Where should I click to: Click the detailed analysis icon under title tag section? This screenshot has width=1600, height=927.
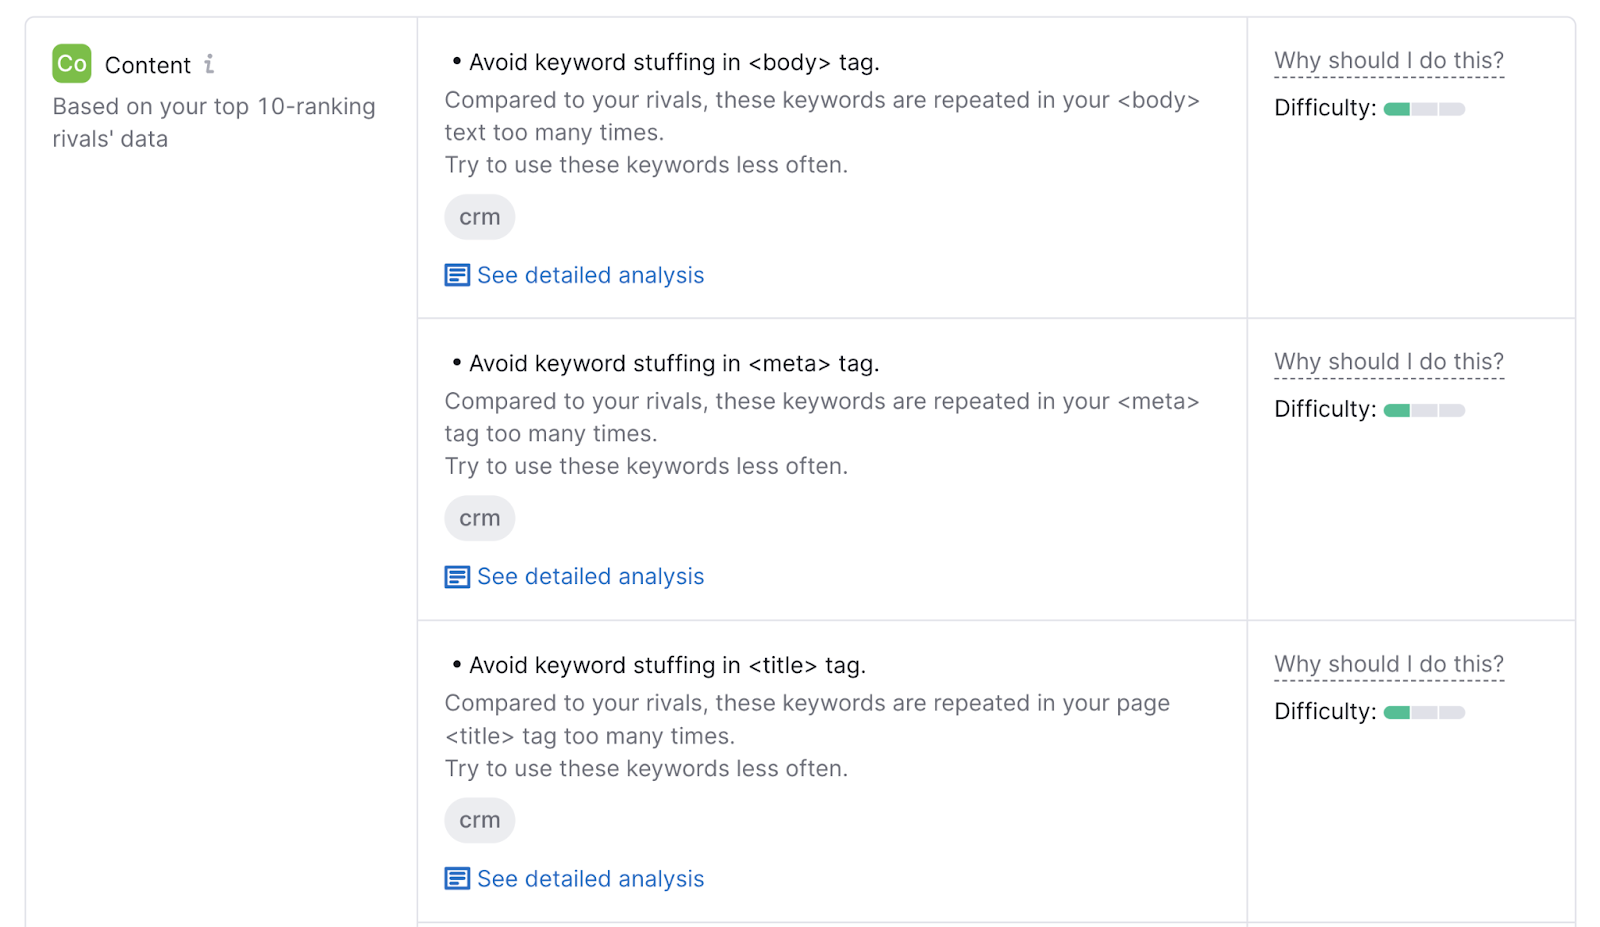[x=456, y=878]
